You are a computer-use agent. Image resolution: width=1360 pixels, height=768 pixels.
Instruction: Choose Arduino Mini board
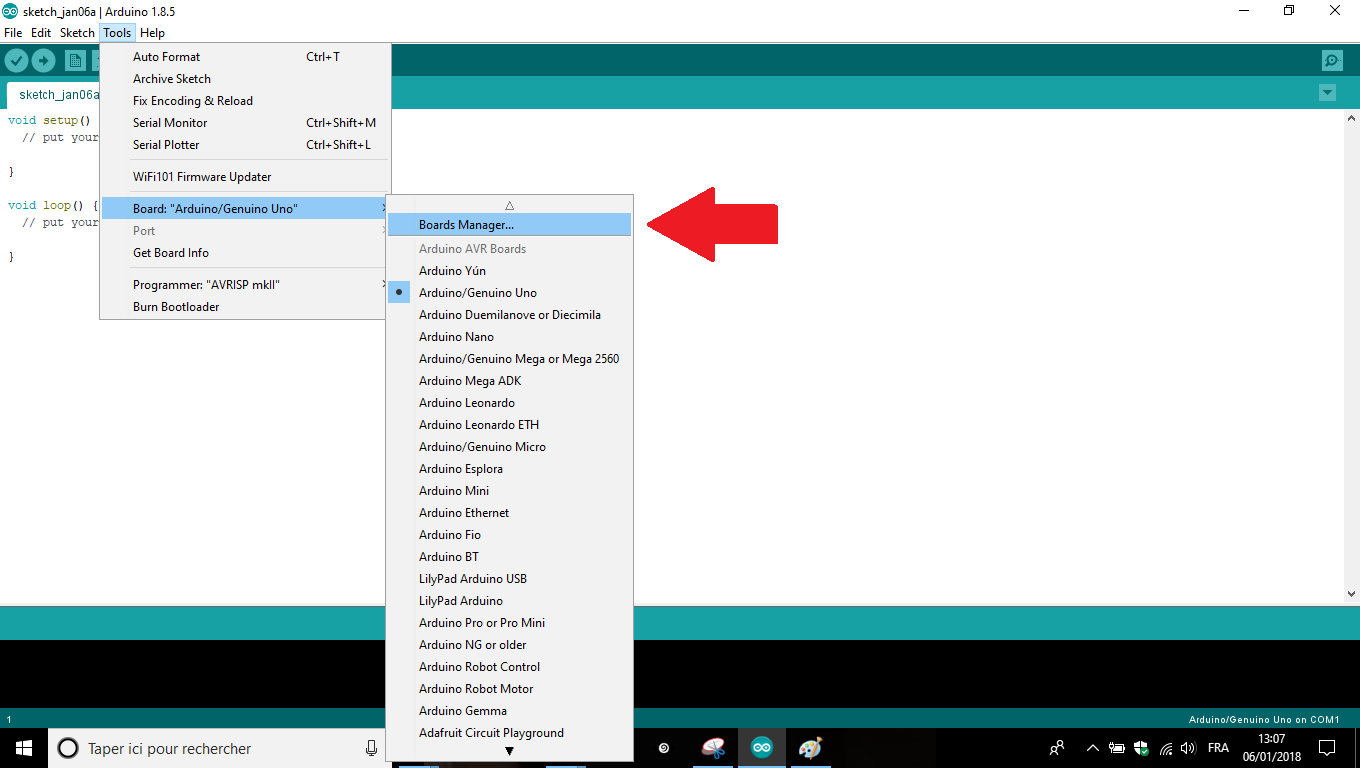pos(509,491)
